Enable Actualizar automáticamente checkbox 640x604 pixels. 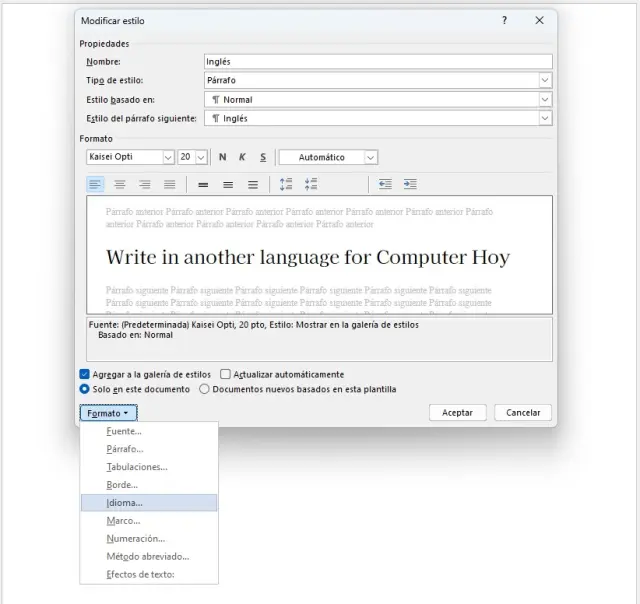click(x=225, y=374)
